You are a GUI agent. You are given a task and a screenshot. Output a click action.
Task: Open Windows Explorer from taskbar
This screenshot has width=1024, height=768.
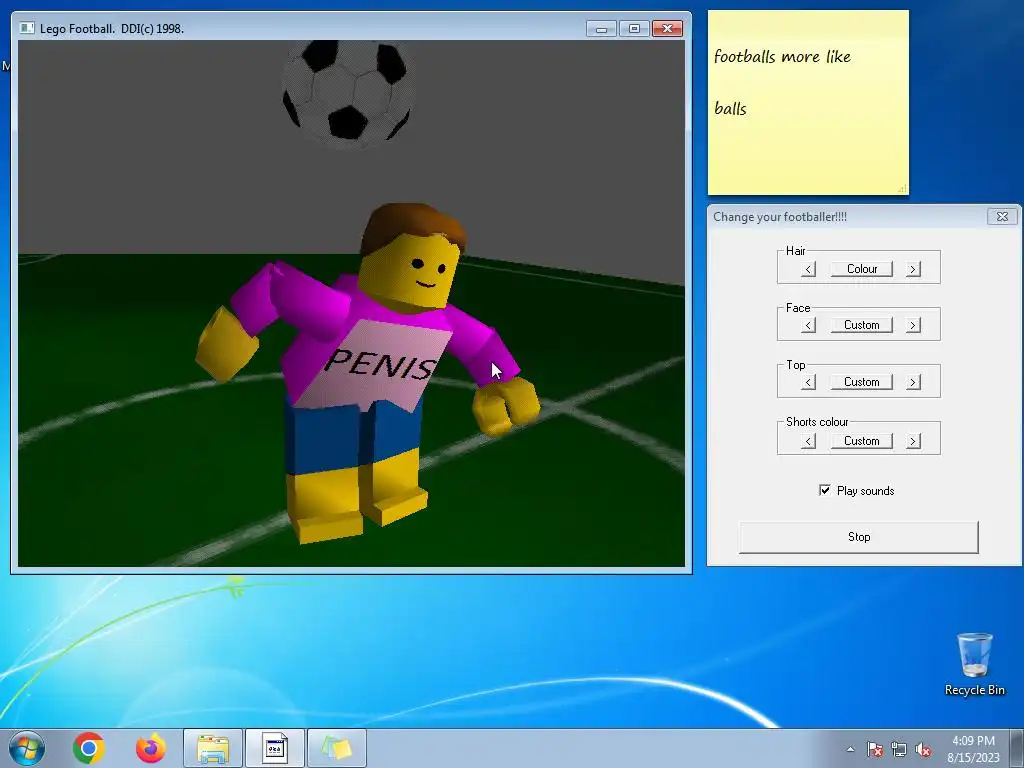click(213, 748)
